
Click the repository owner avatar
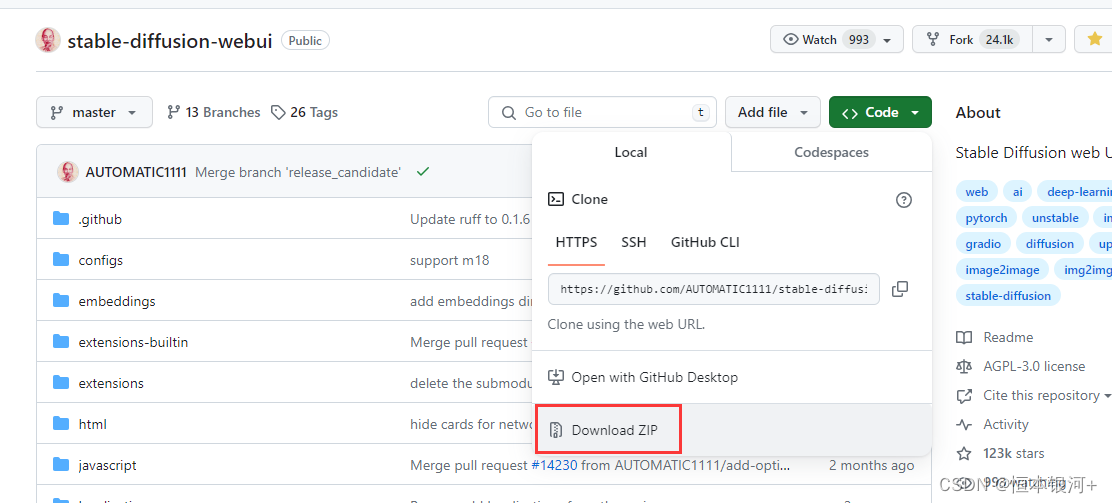tap(47, 40)
